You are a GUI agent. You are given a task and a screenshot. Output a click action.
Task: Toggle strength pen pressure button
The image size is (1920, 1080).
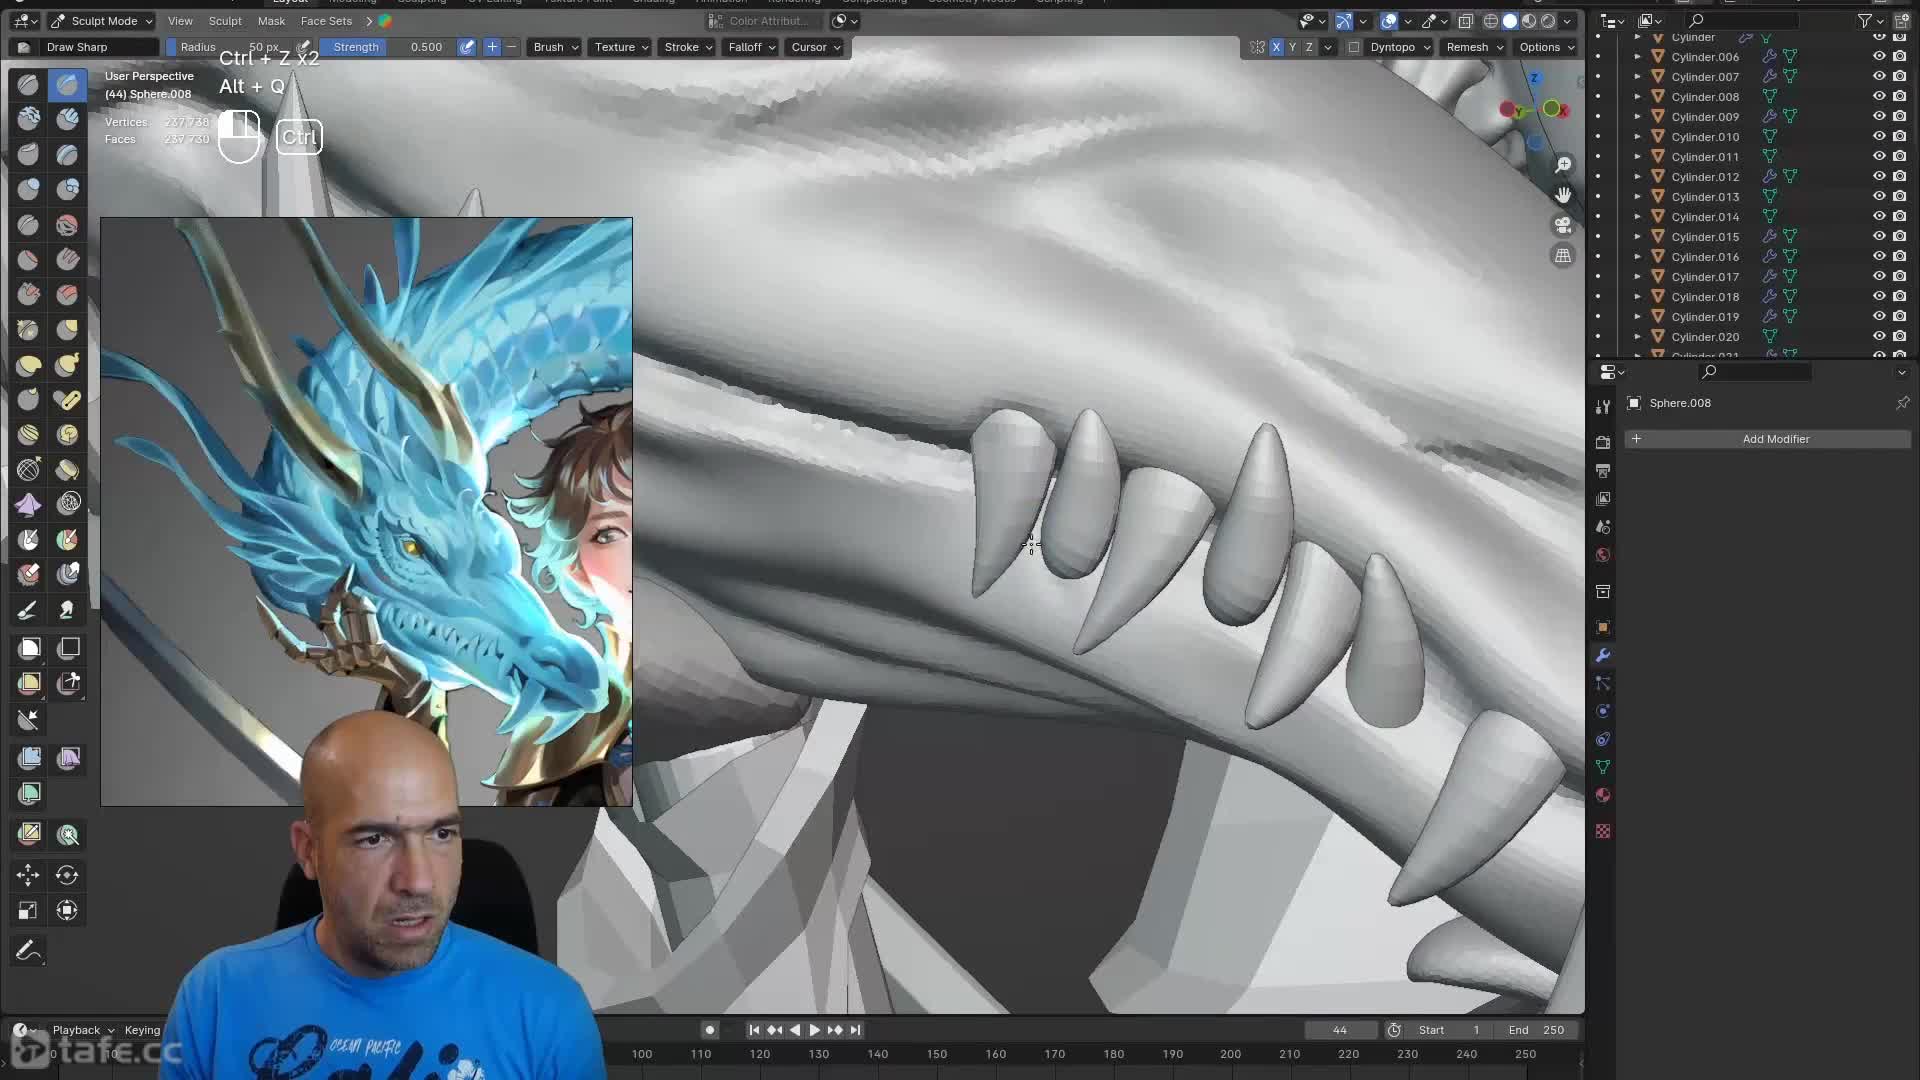click(467, 47)
